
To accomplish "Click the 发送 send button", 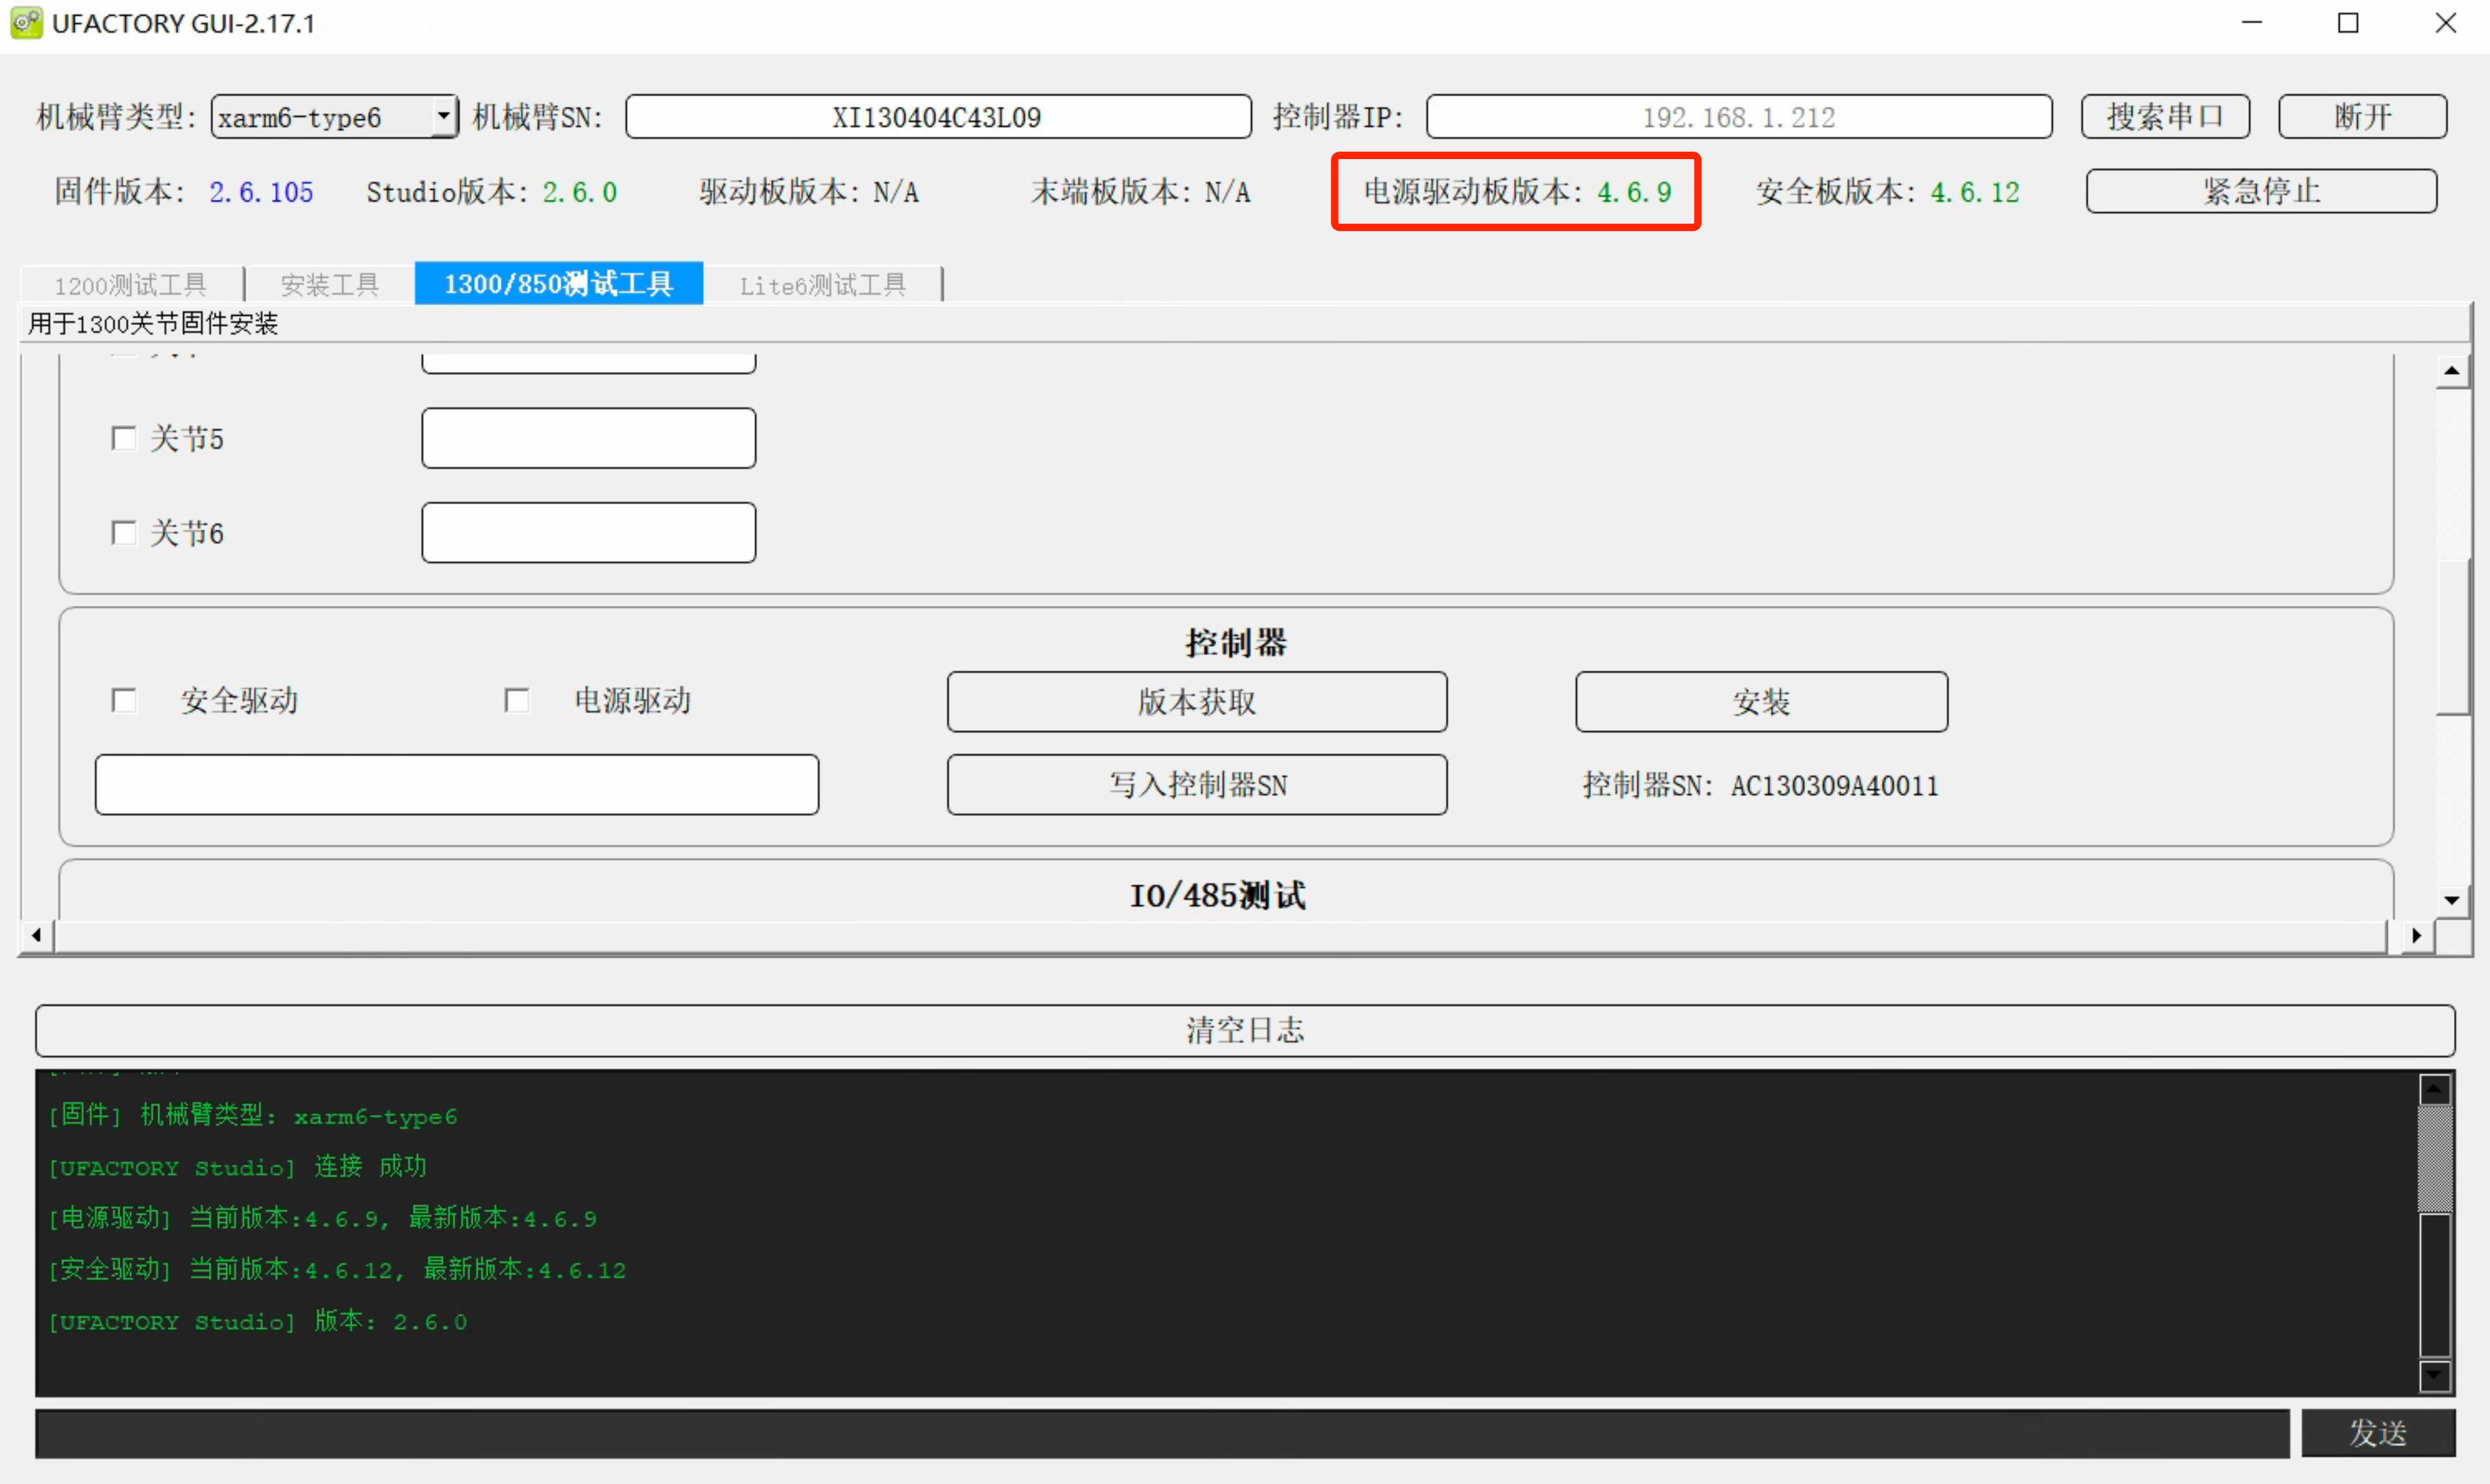I will coord(2378,1434).
